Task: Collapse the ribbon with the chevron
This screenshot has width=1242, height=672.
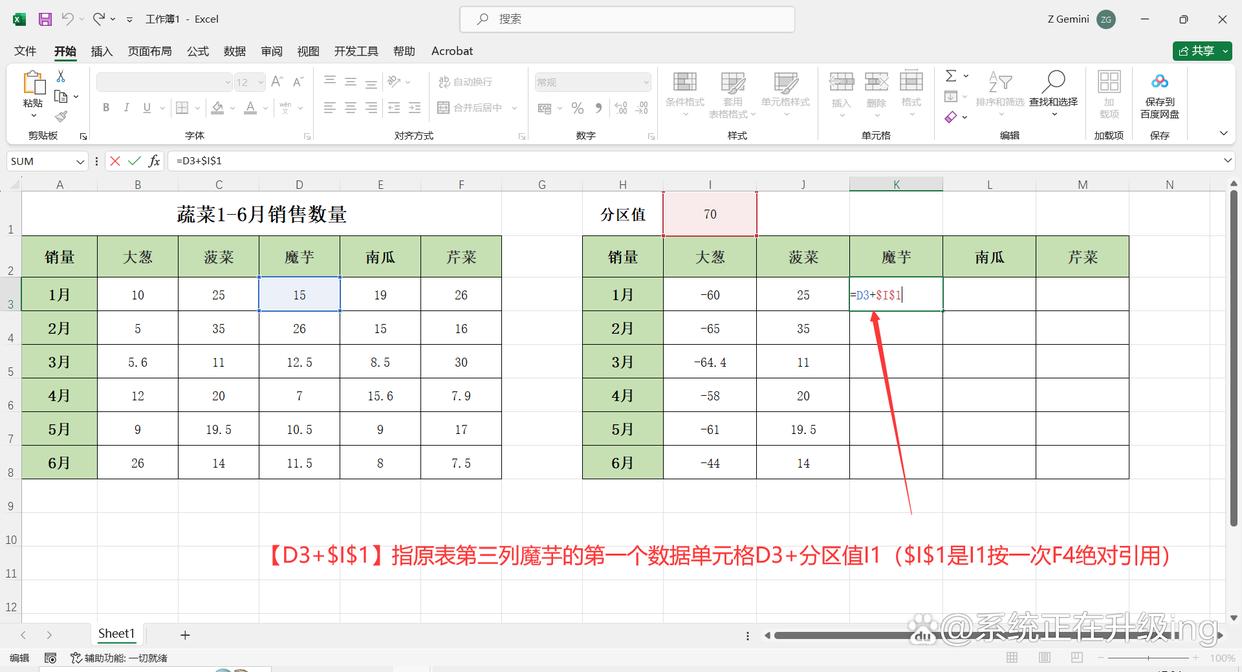Action: [x=1223, y=133]
